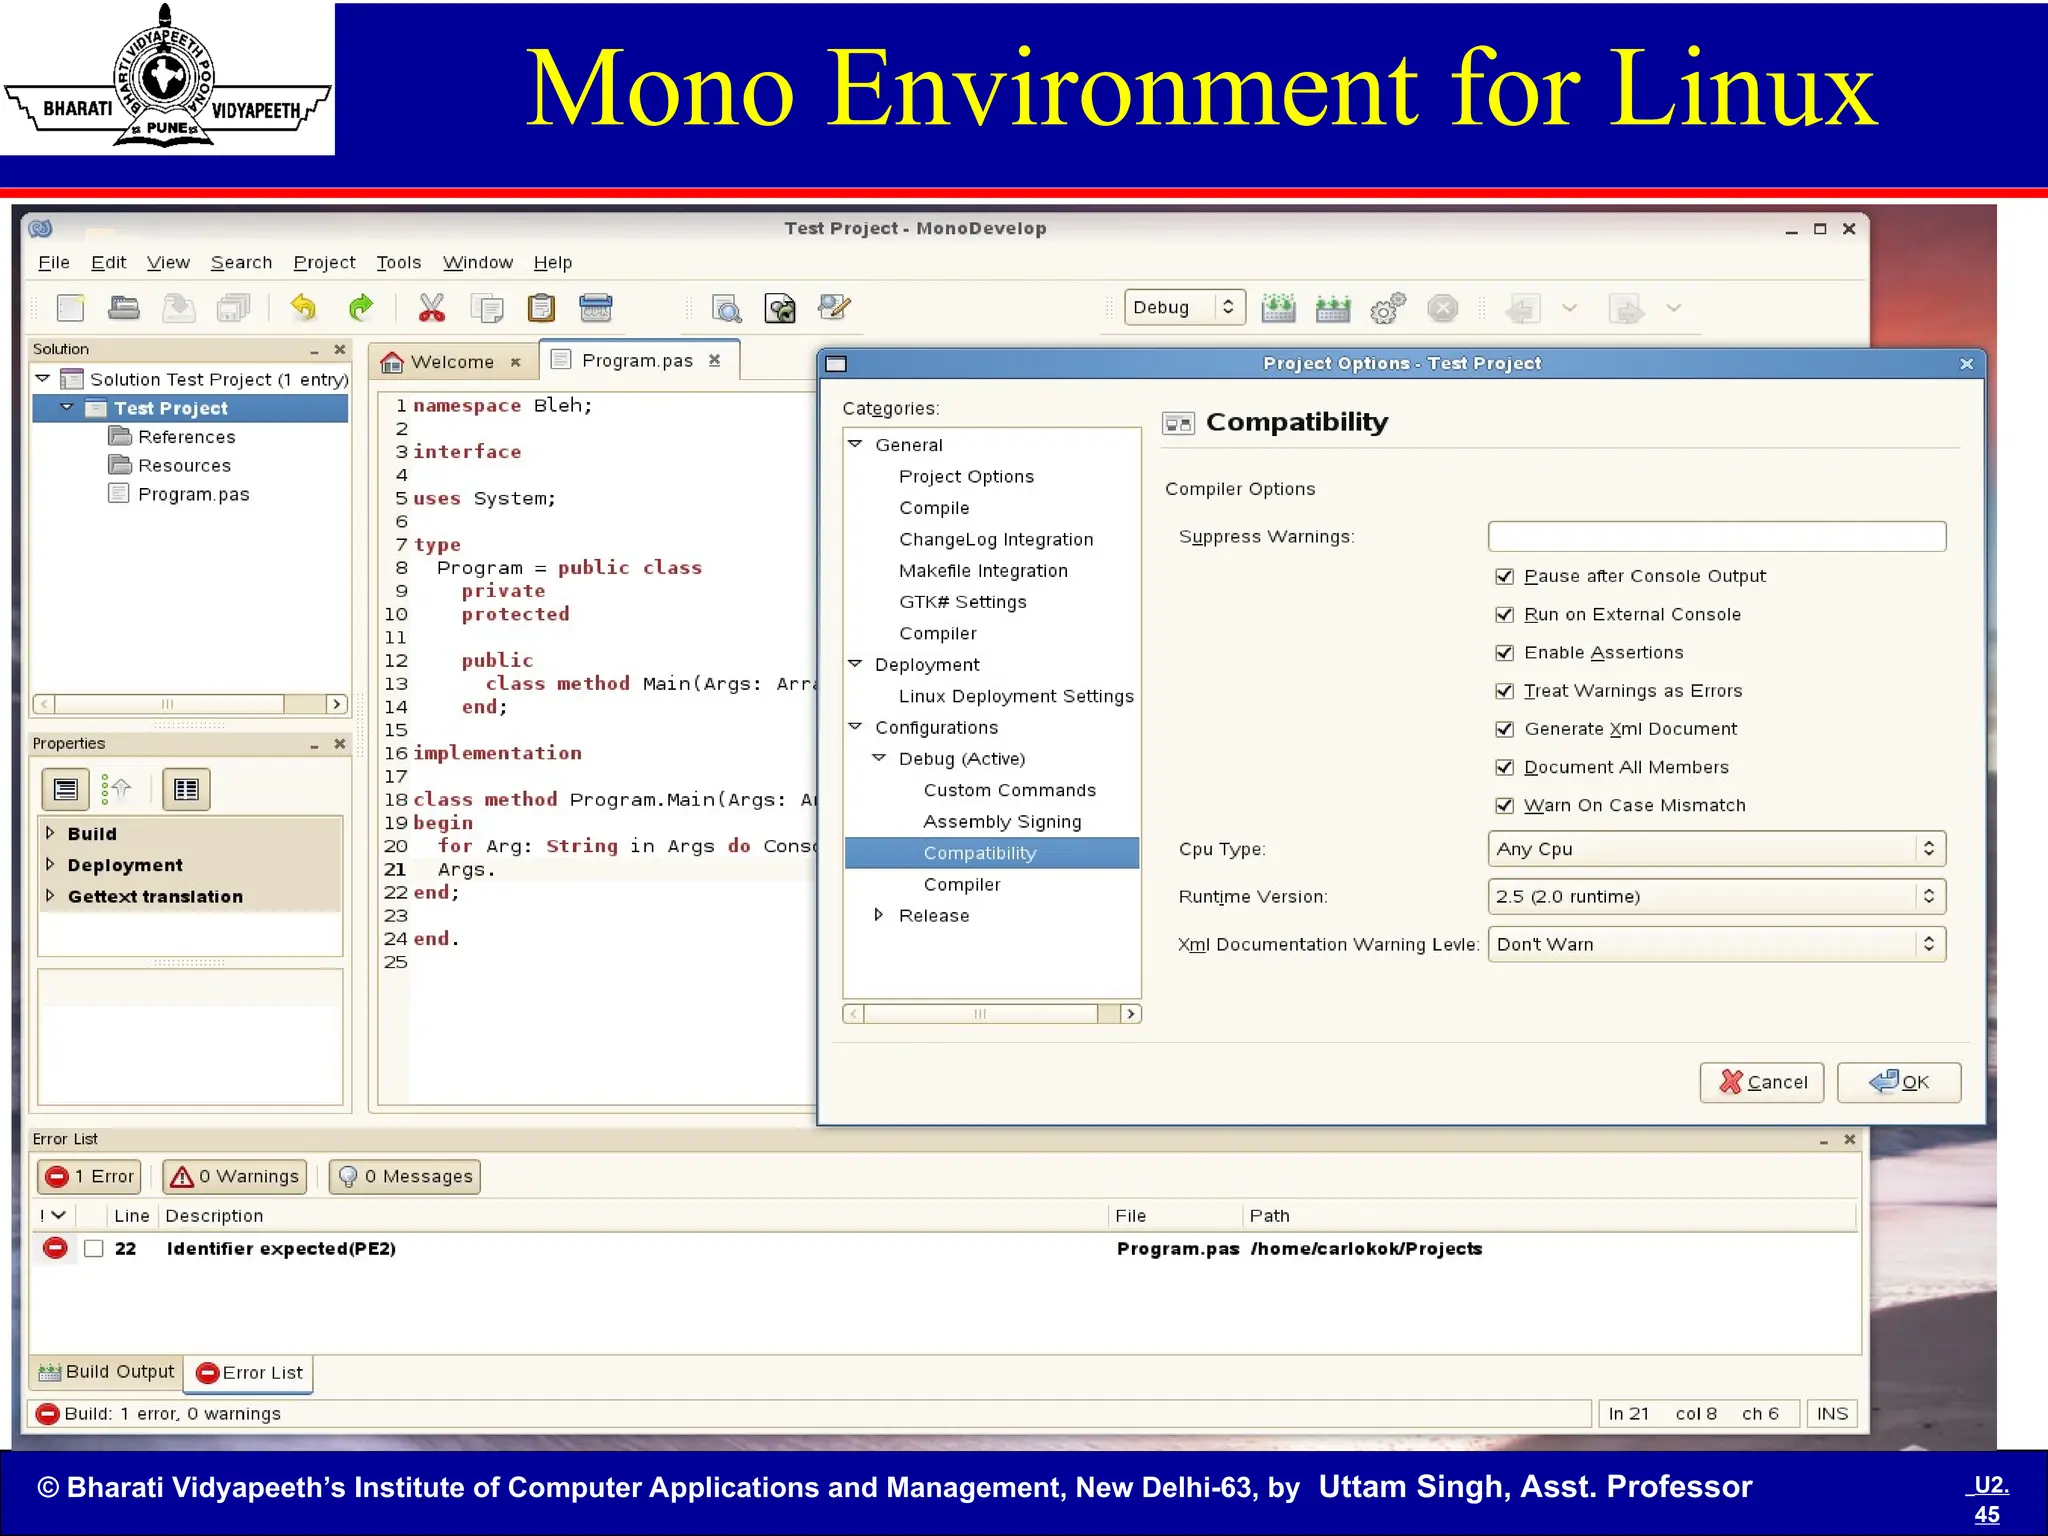The image size is (2048, 1536).
Task: Click the Suppress Warnings input field
Action: click(x=1717, y=537)
